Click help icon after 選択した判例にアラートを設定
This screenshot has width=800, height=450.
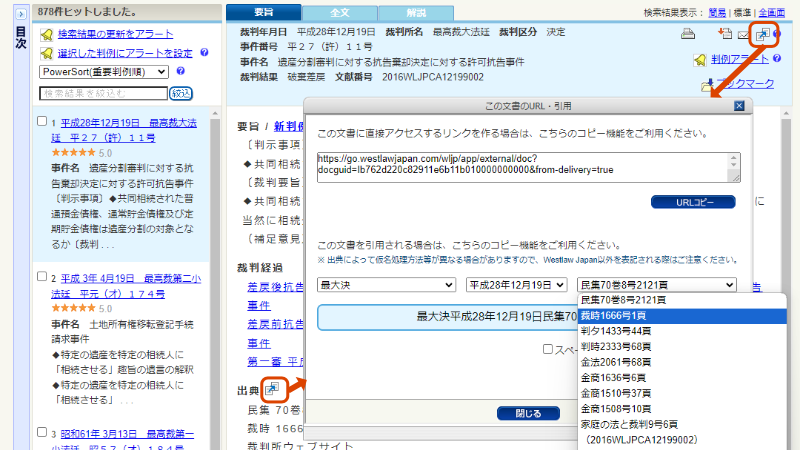click(x=205, y=52)
